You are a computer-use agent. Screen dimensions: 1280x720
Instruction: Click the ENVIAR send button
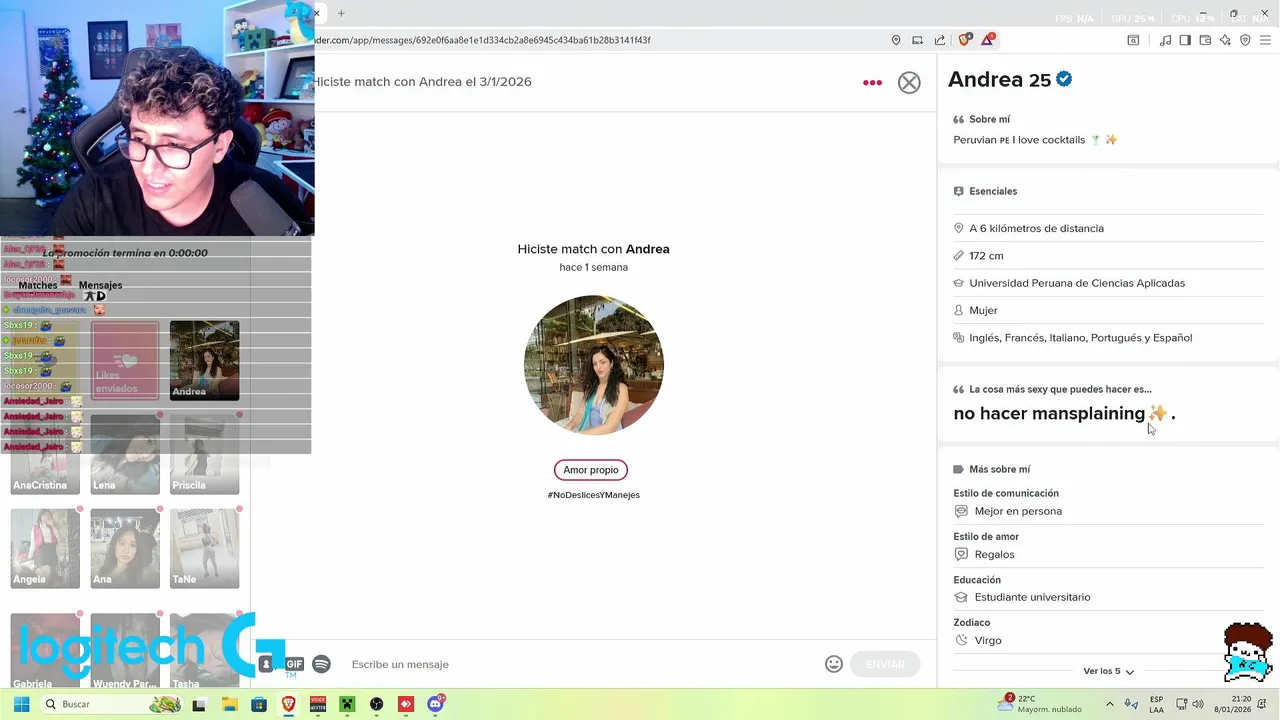885,664
